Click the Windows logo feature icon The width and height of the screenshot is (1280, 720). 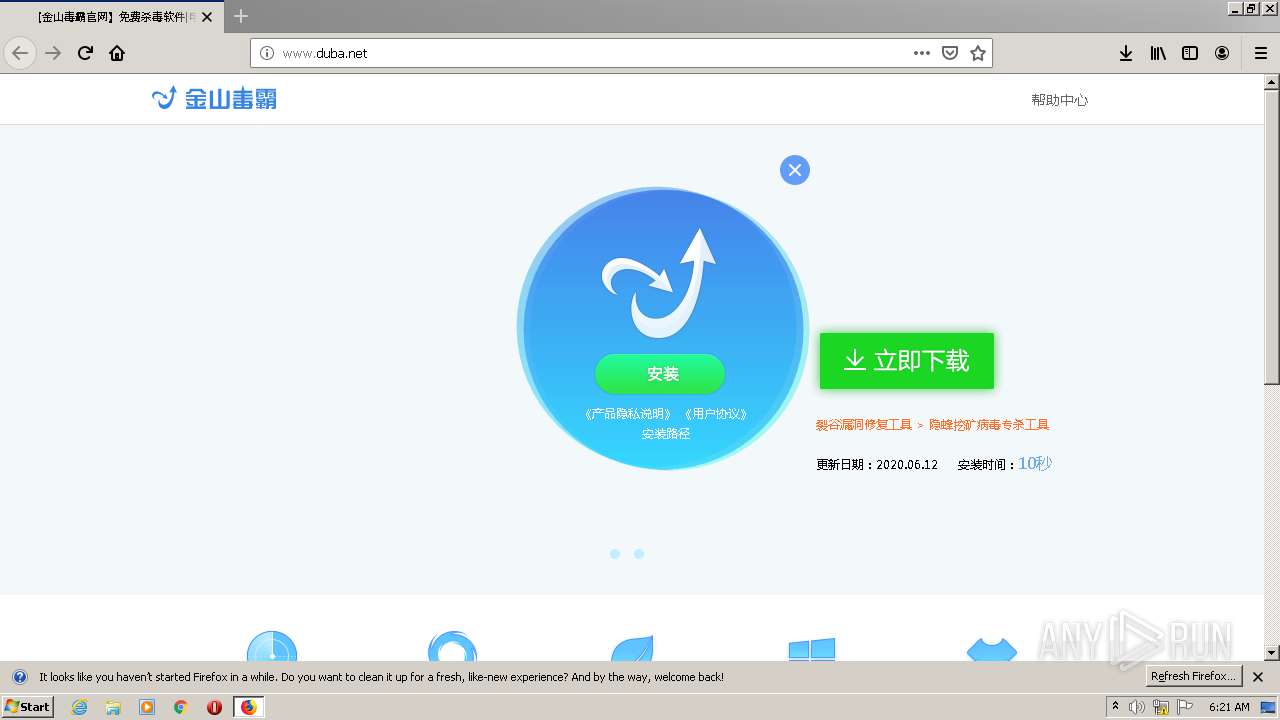812,650
